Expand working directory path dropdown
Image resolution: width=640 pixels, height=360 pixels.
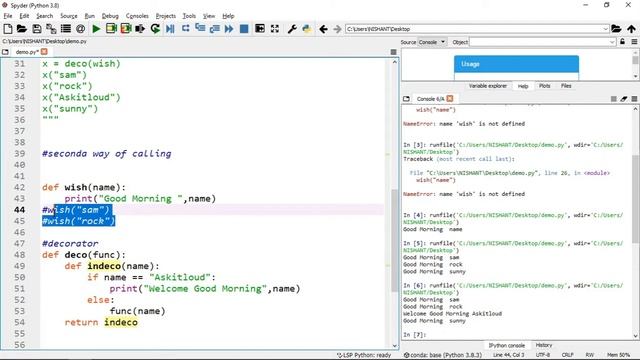click(x=605, y=29)
